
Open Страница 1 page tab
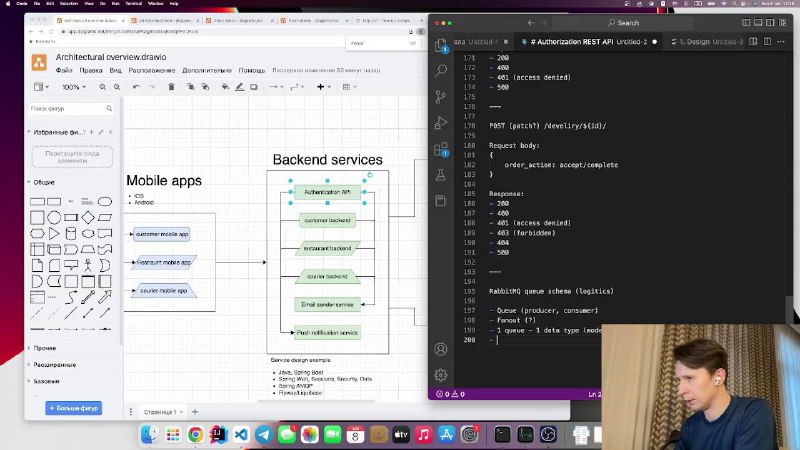click(x=163, y=412)
